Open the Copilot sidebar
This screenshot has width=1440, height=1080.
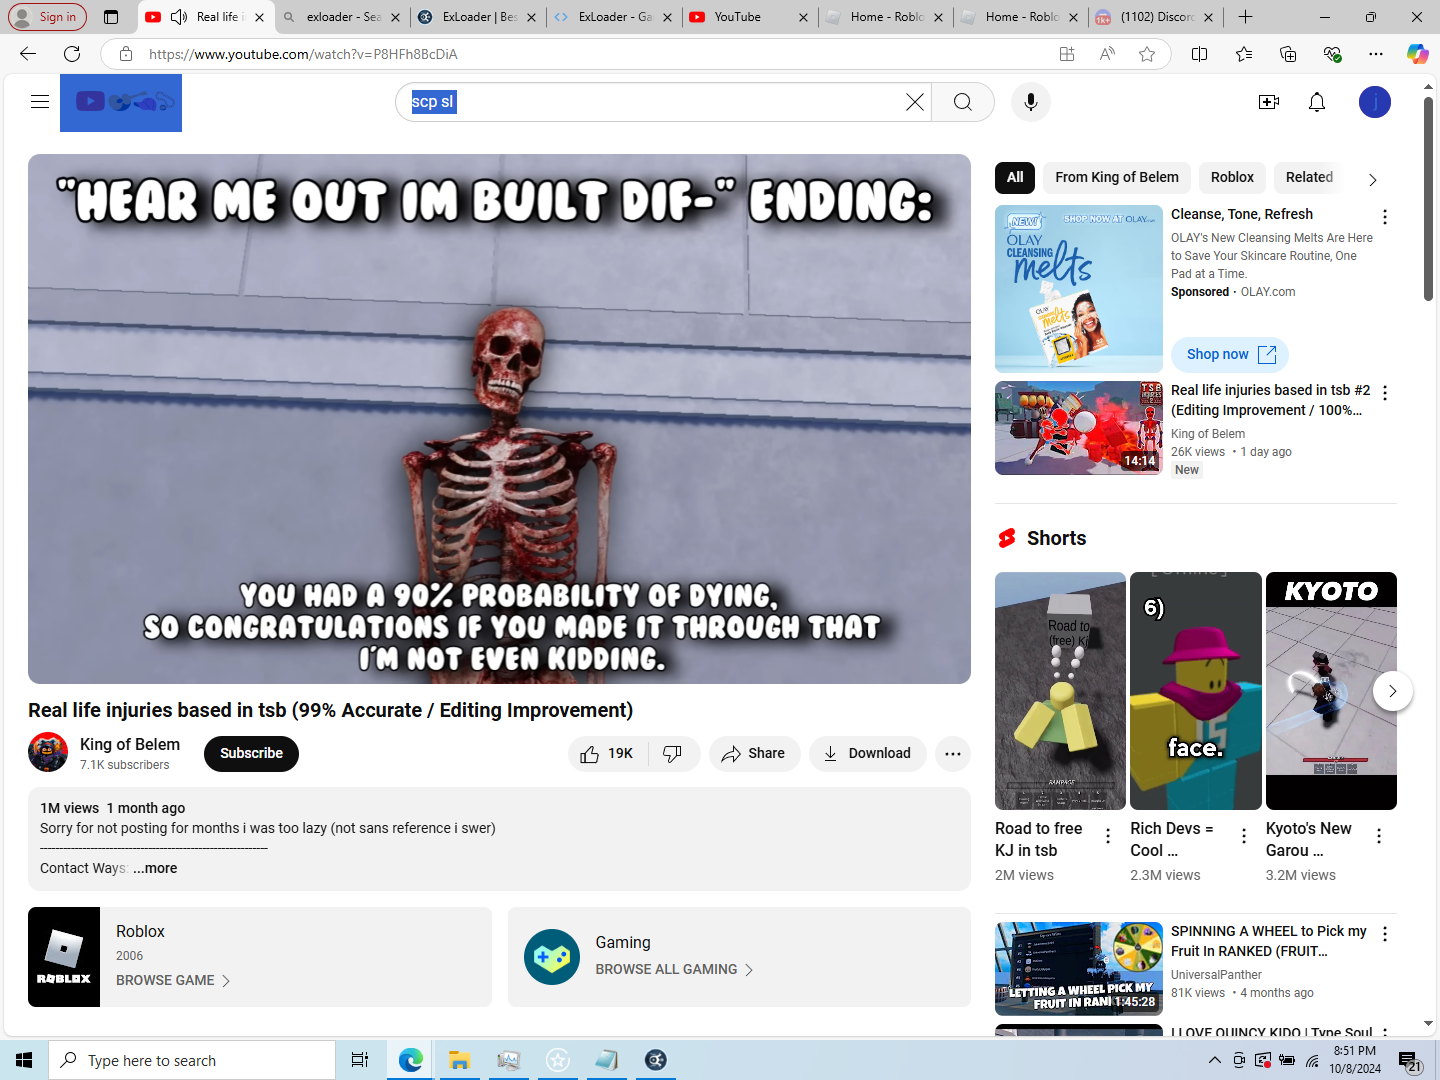click(1418, 54)
